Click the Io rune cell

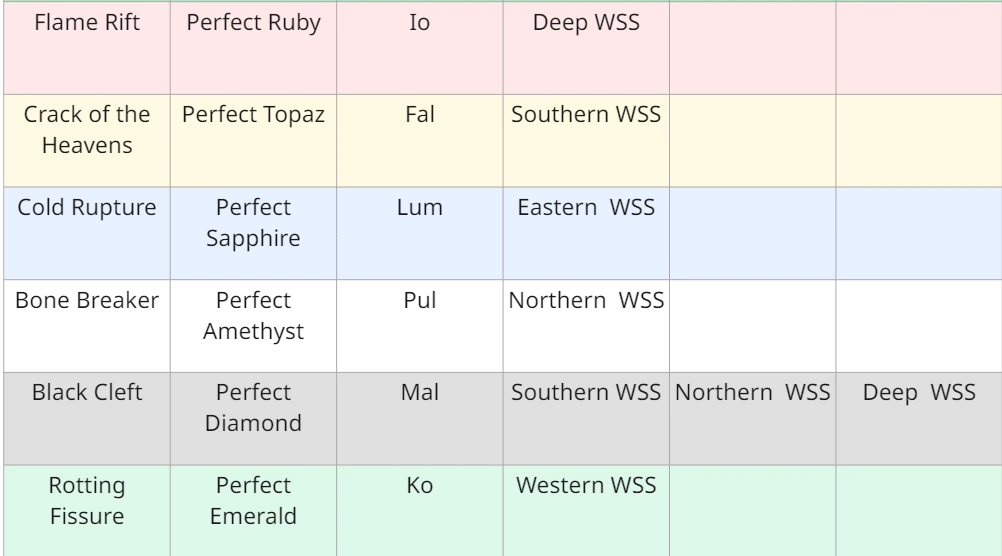pyautogui.click(x=419, y=24)
